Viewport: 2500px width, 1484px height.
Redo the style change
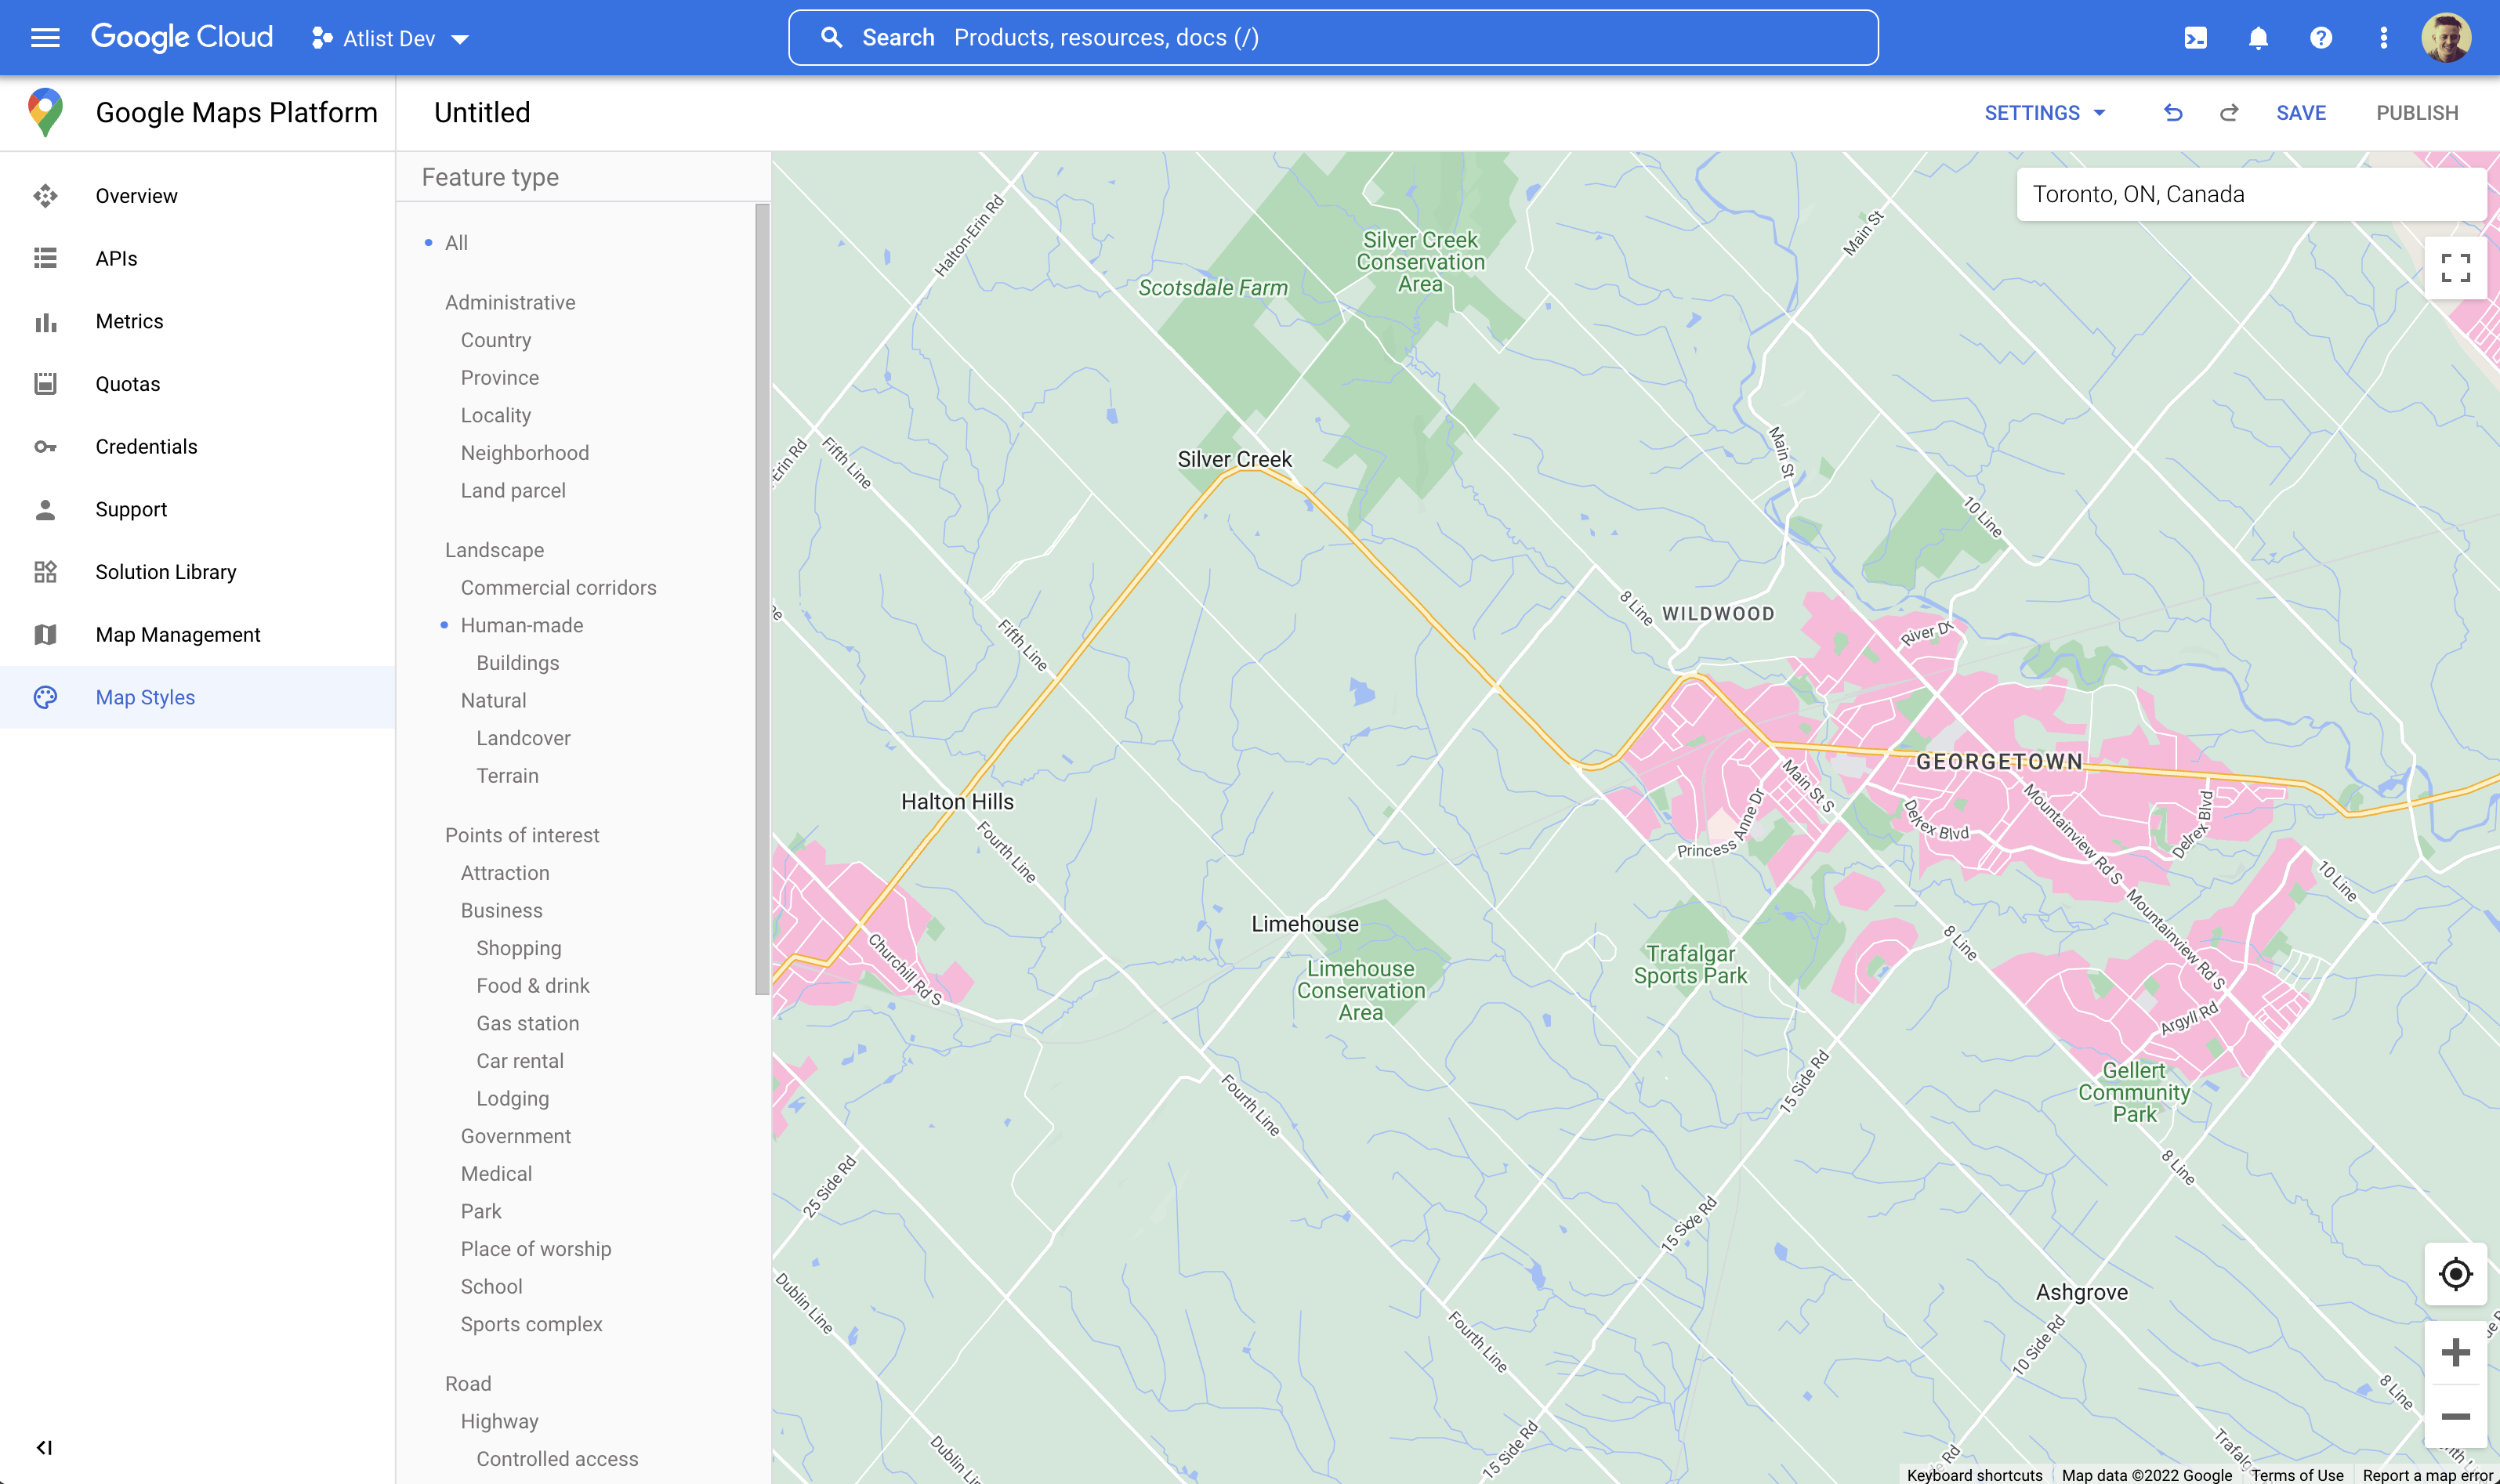coord(2229,112)
